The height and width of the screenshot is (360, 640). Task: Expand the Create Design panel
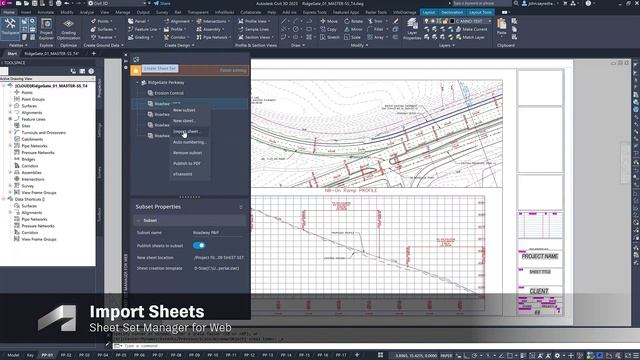[x=179, y=45]
